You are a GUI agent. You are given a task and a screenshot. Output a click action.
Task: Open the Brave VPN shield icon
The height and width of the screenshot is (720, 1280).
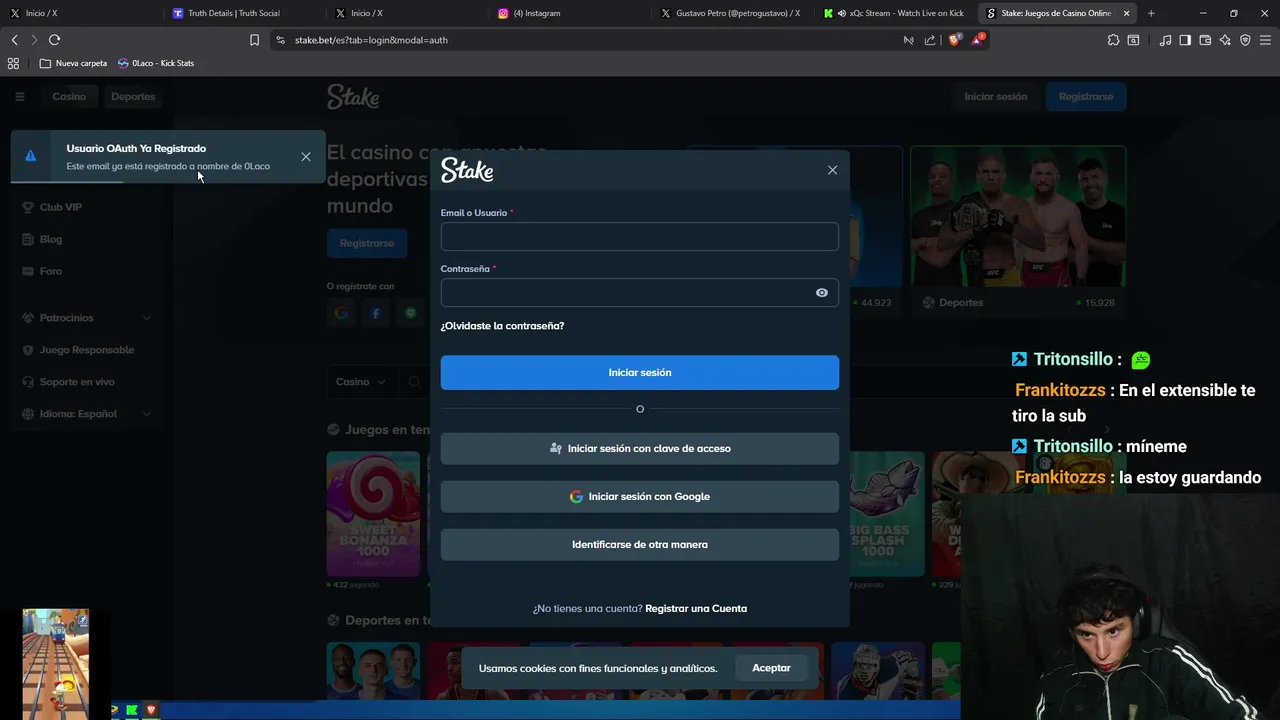(x=1245, y=40)
